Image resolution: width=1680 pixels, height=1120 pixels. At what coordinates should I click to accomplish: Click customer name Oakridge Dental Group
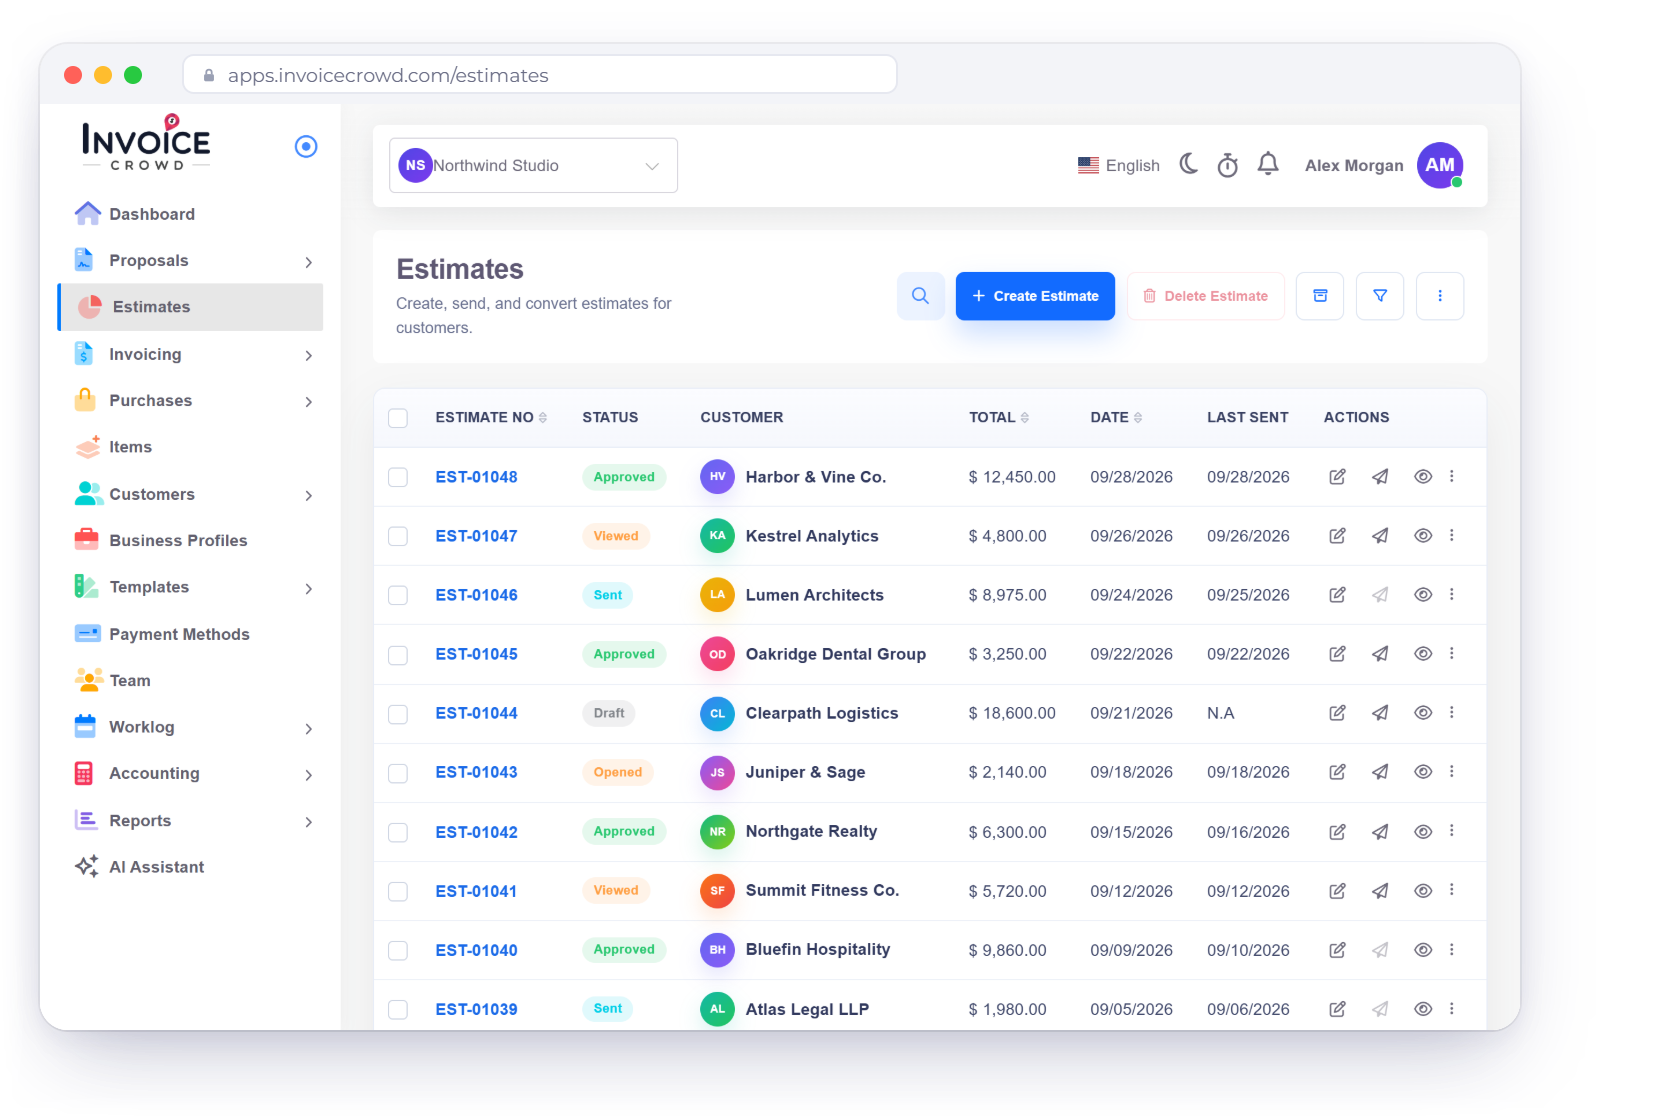[836, 654]
